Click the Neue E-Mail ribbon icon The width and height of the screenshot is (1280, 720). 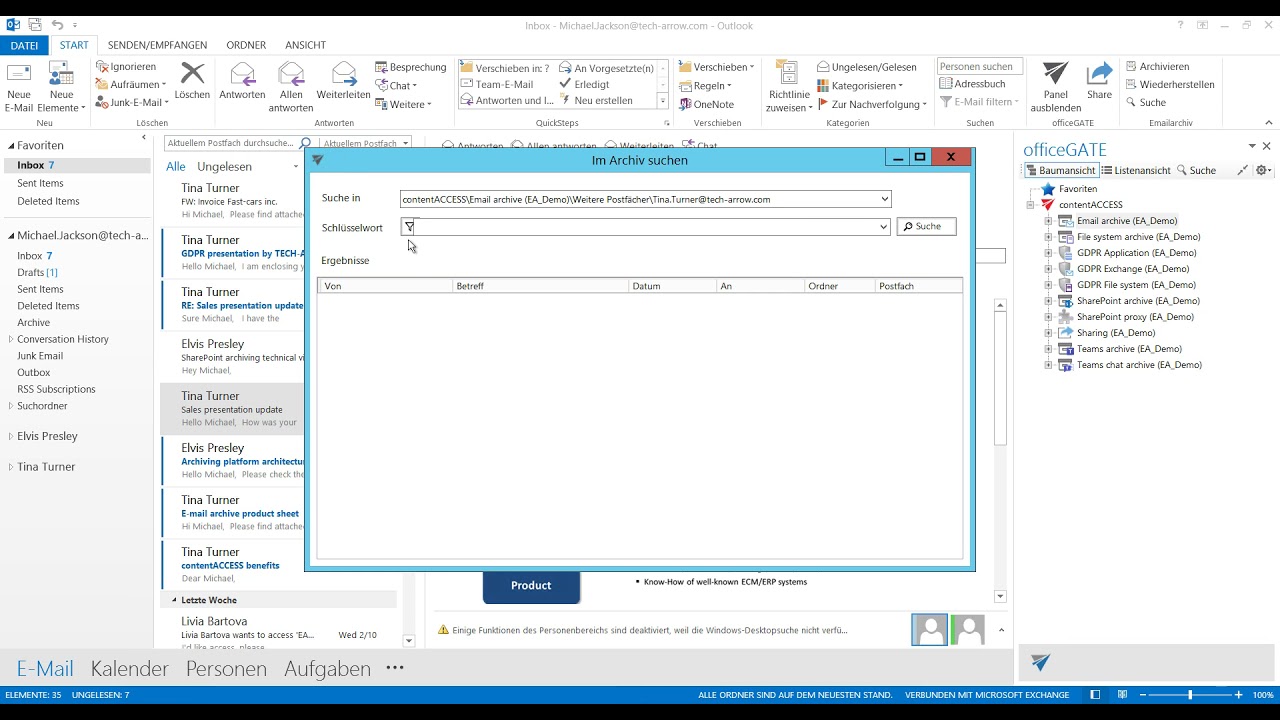[19, 87]
